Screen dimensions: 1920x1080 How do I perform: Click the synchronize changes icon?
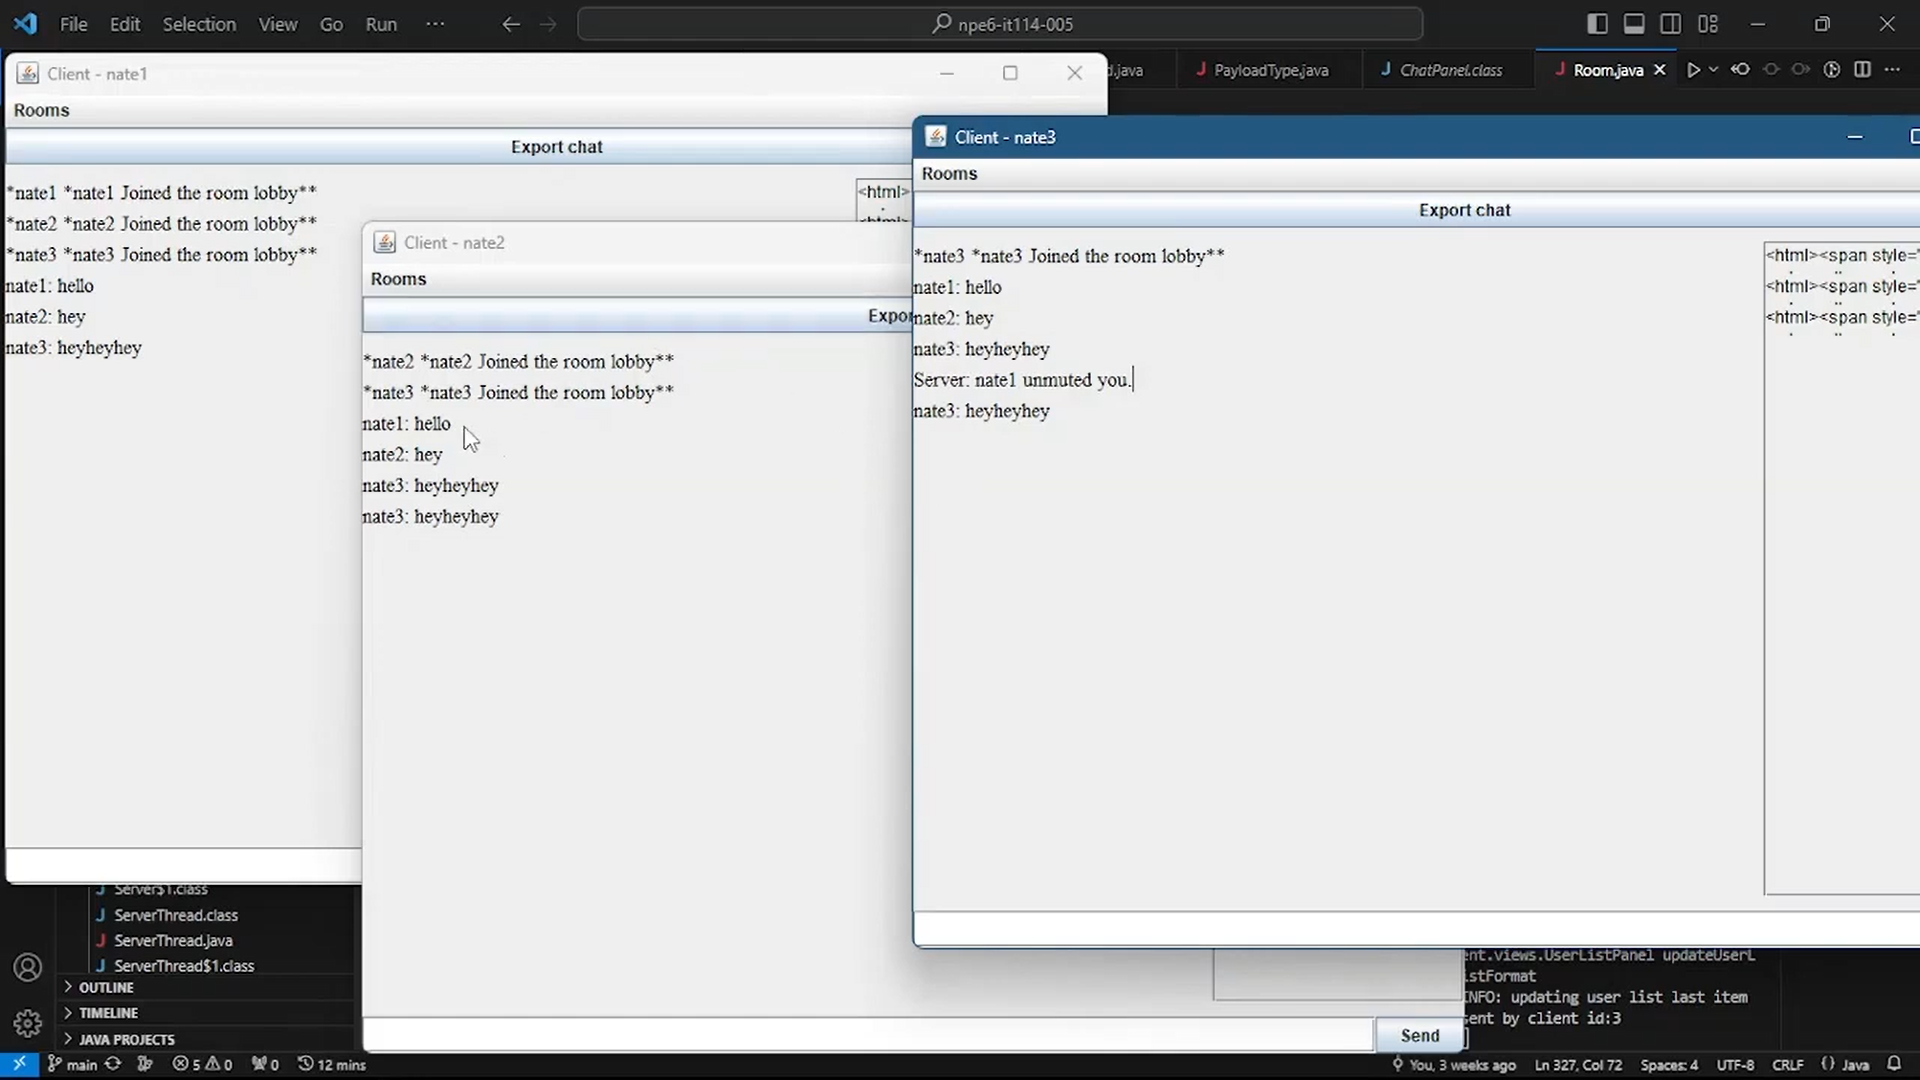113,1064
